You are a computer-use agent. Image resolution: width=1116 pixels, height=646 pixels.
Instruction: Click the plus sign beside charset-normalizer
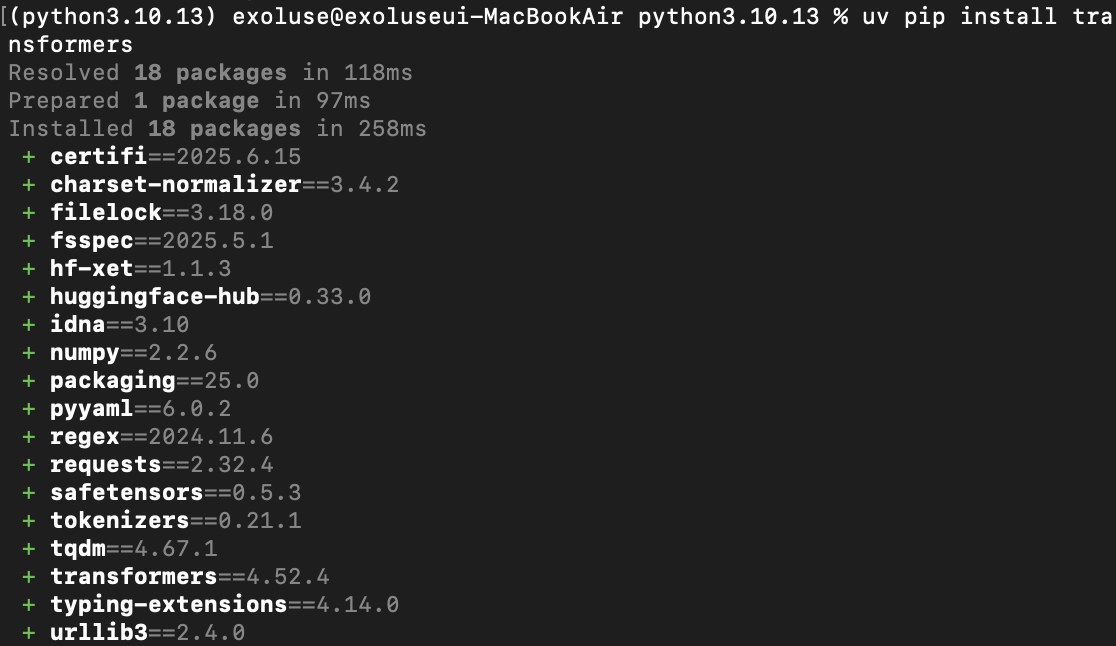pos(28,185)
